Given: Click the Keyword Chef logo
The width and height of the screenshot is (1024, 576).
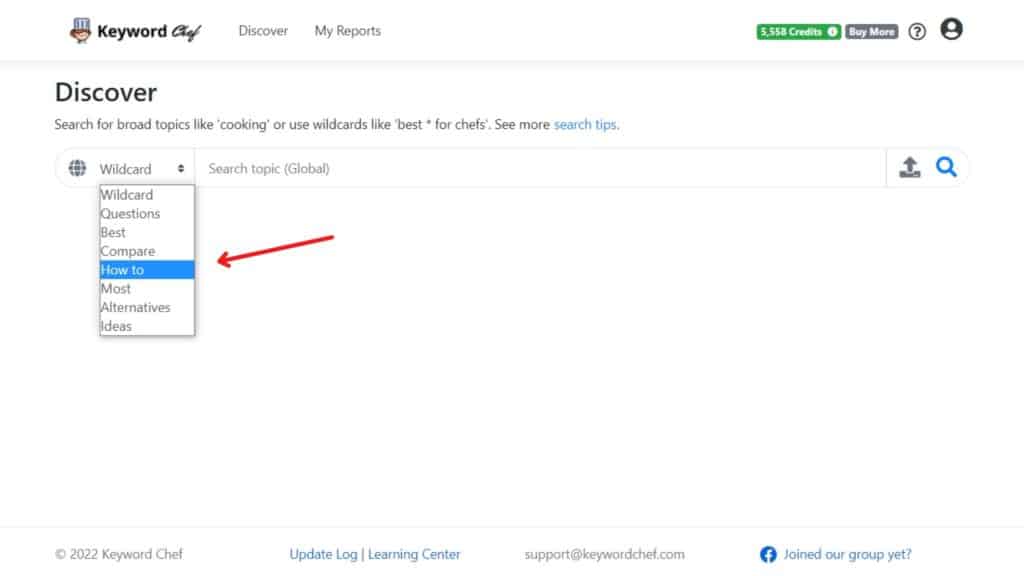Looking at the screenshot, I should coord(134,30).
